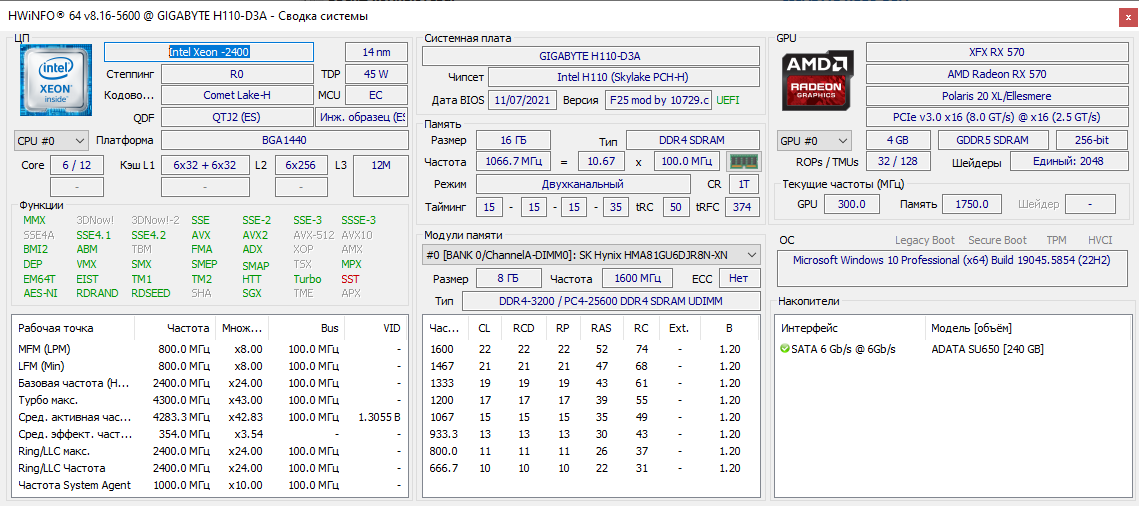This screenshot has height=506, width=1139.
Task: Click the TPM indicator
Action: click(1057, 240)
